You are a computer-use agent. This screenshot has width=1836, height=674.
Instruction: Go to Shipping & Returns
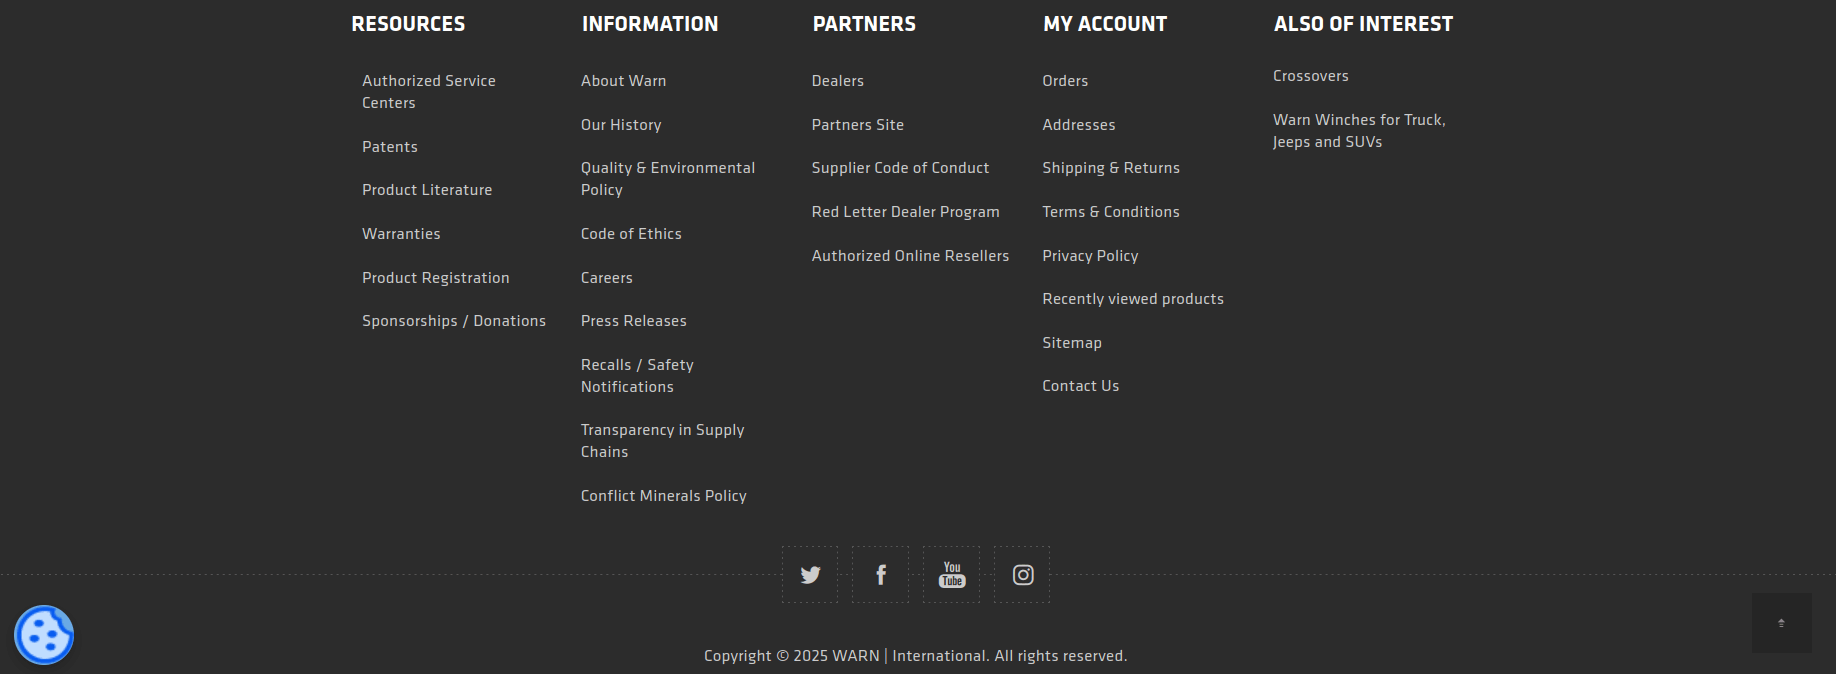click(x=1110, y=168)
